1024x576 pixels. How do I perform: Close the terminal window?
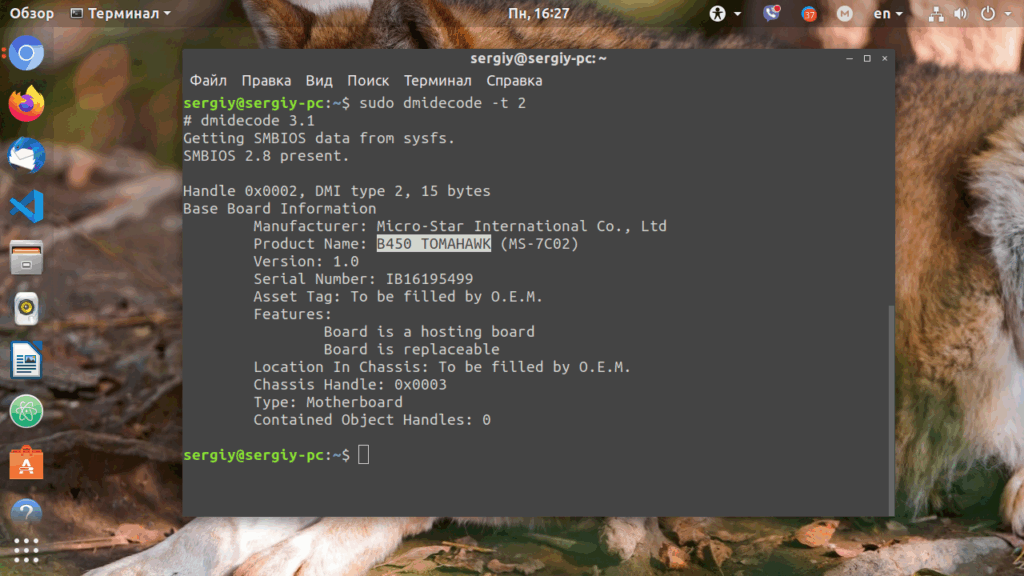pyautogui.click(x=884, y=59)
